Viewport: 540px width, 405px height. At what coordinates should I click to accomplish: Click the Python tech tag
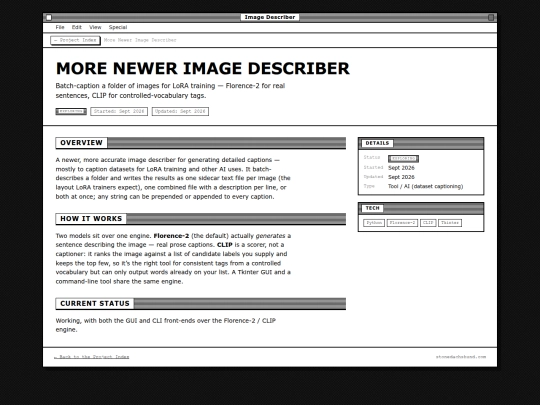tap(374, 223)
